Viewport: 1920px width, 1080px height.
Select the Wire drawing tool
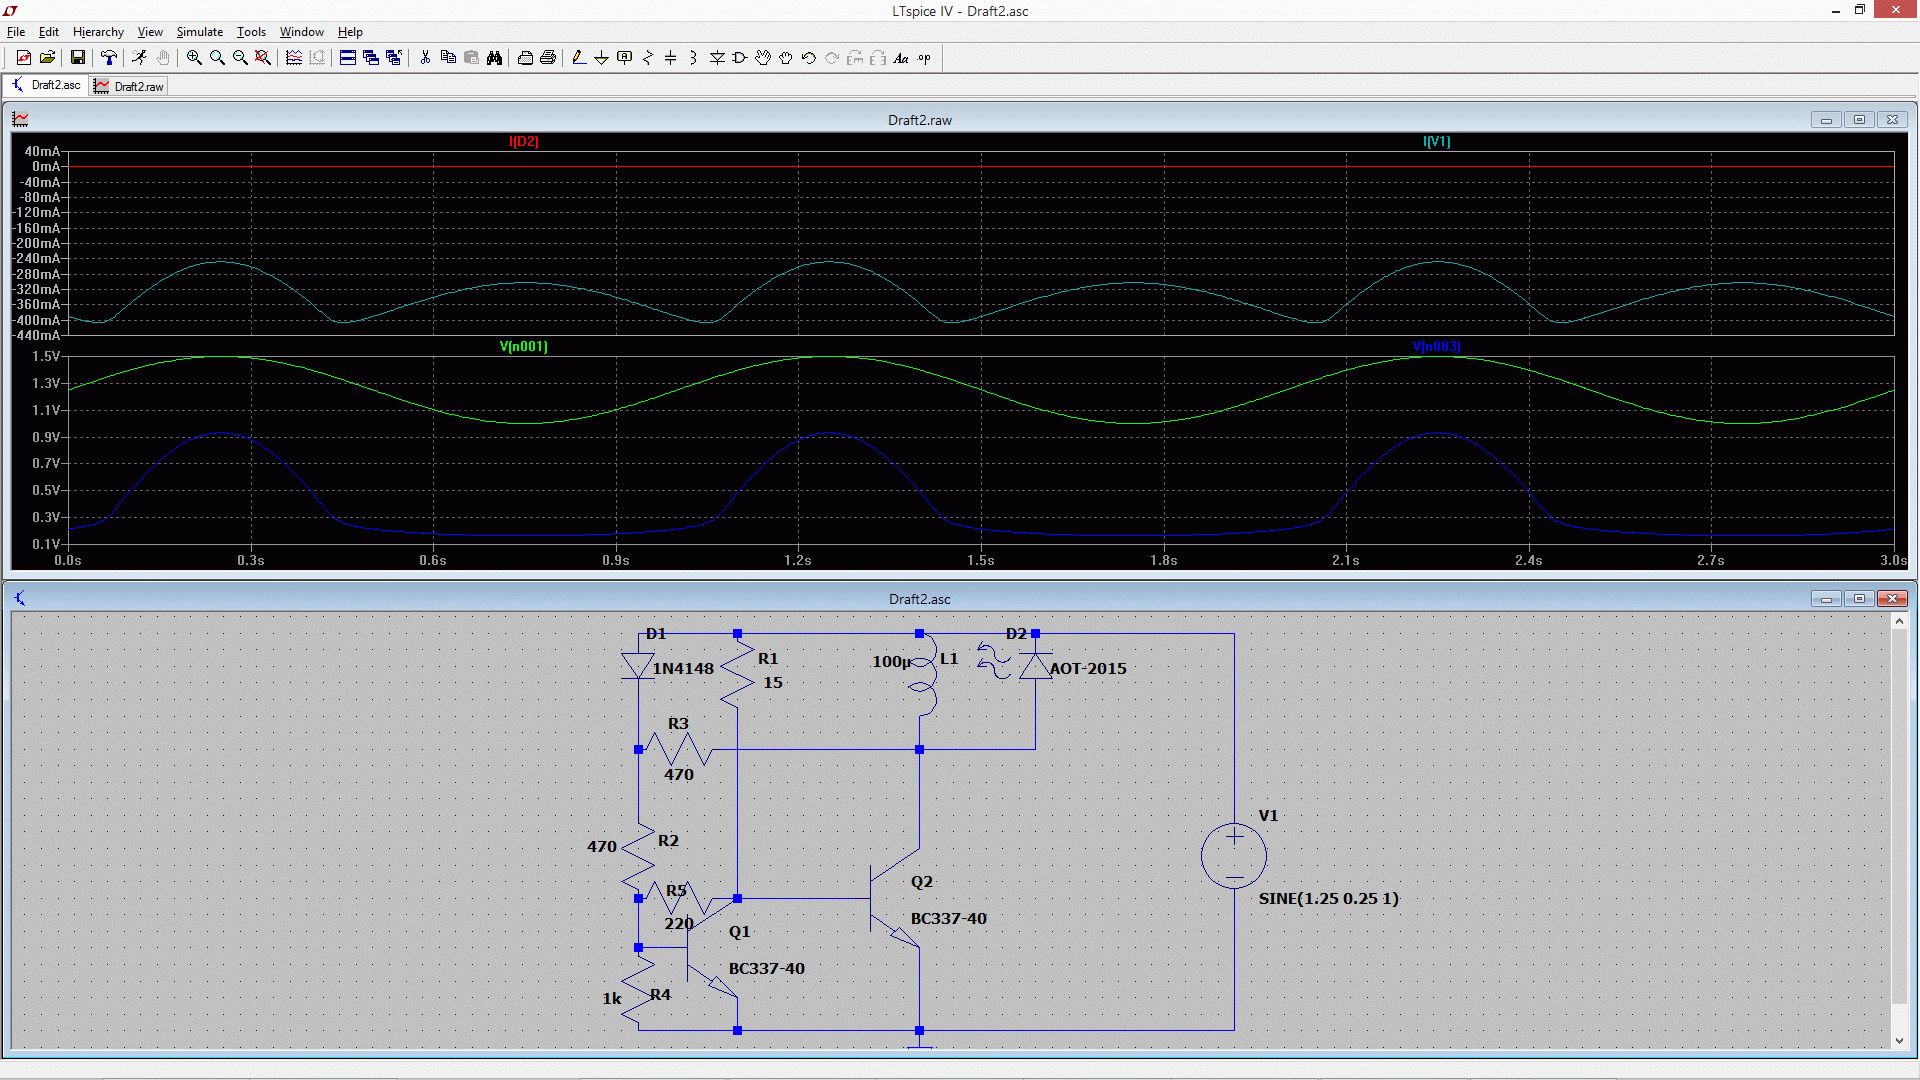[x=578, y=58]
